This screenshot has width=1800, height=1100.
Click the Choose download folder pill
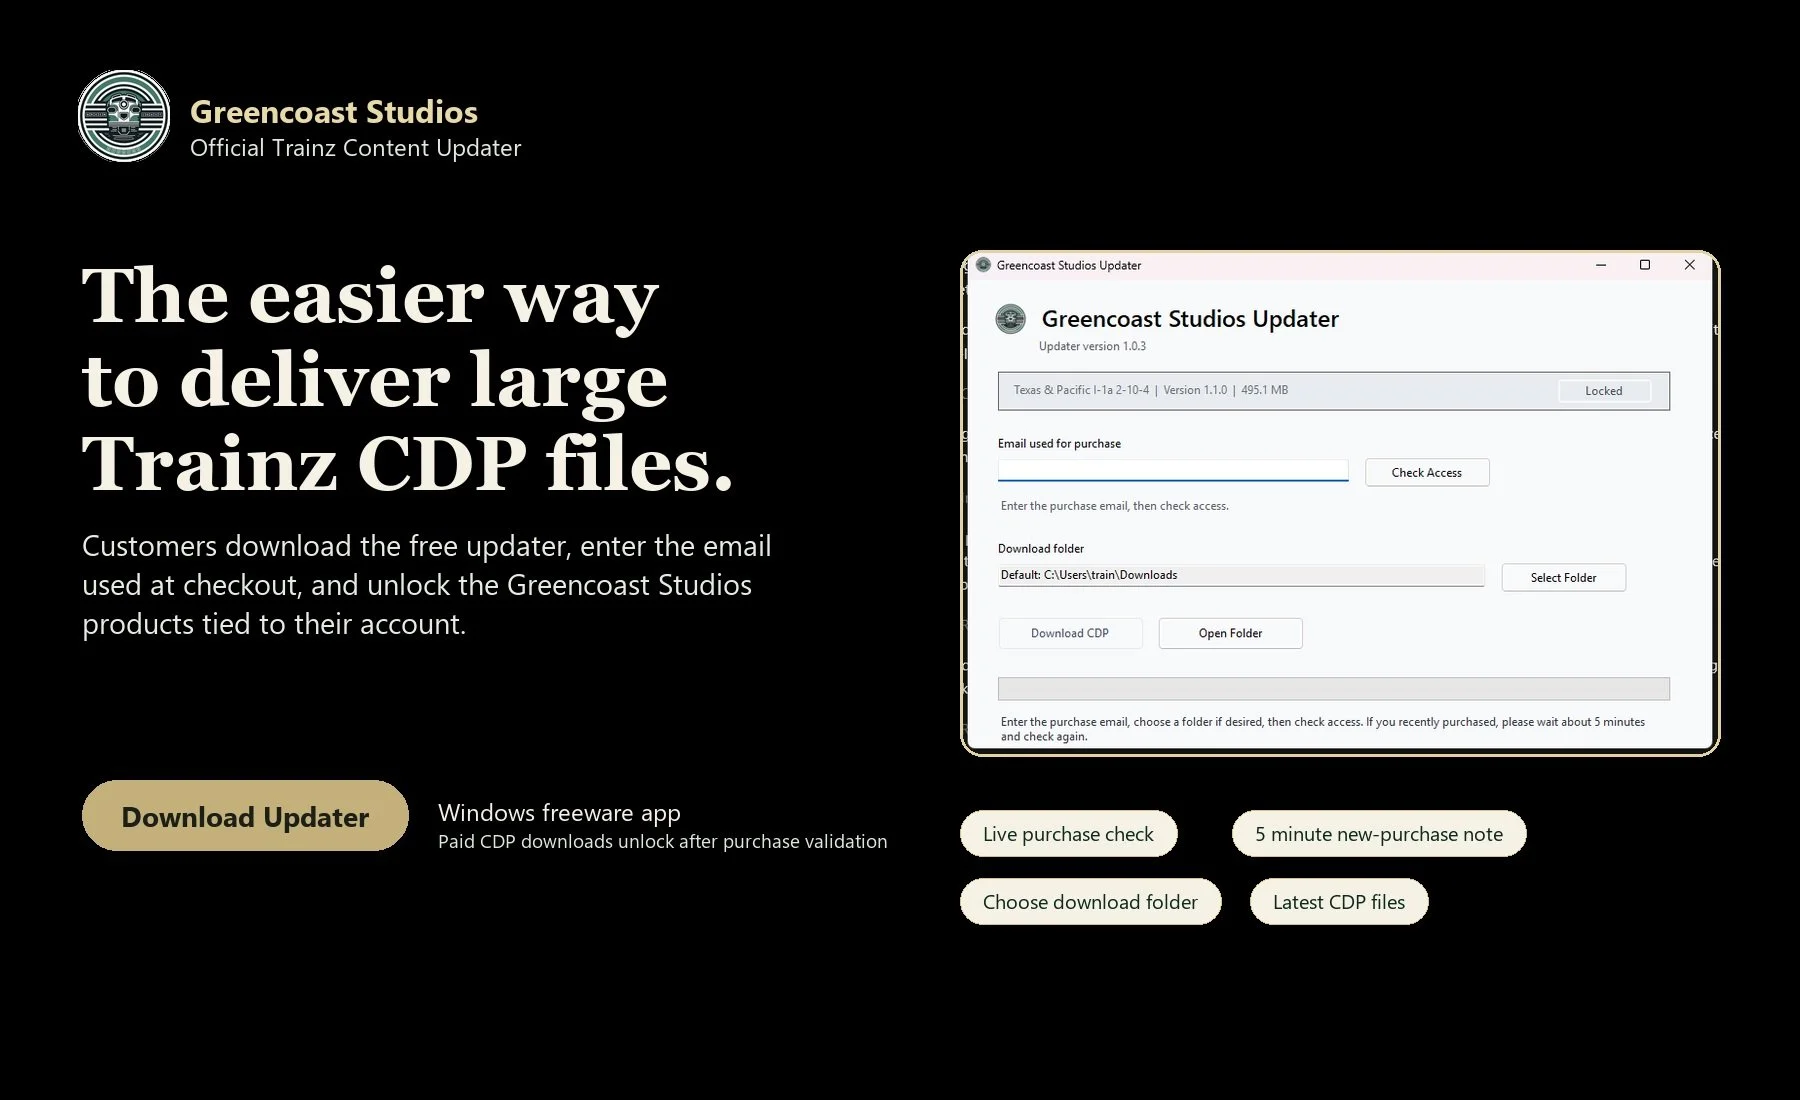pos(1091,902)
